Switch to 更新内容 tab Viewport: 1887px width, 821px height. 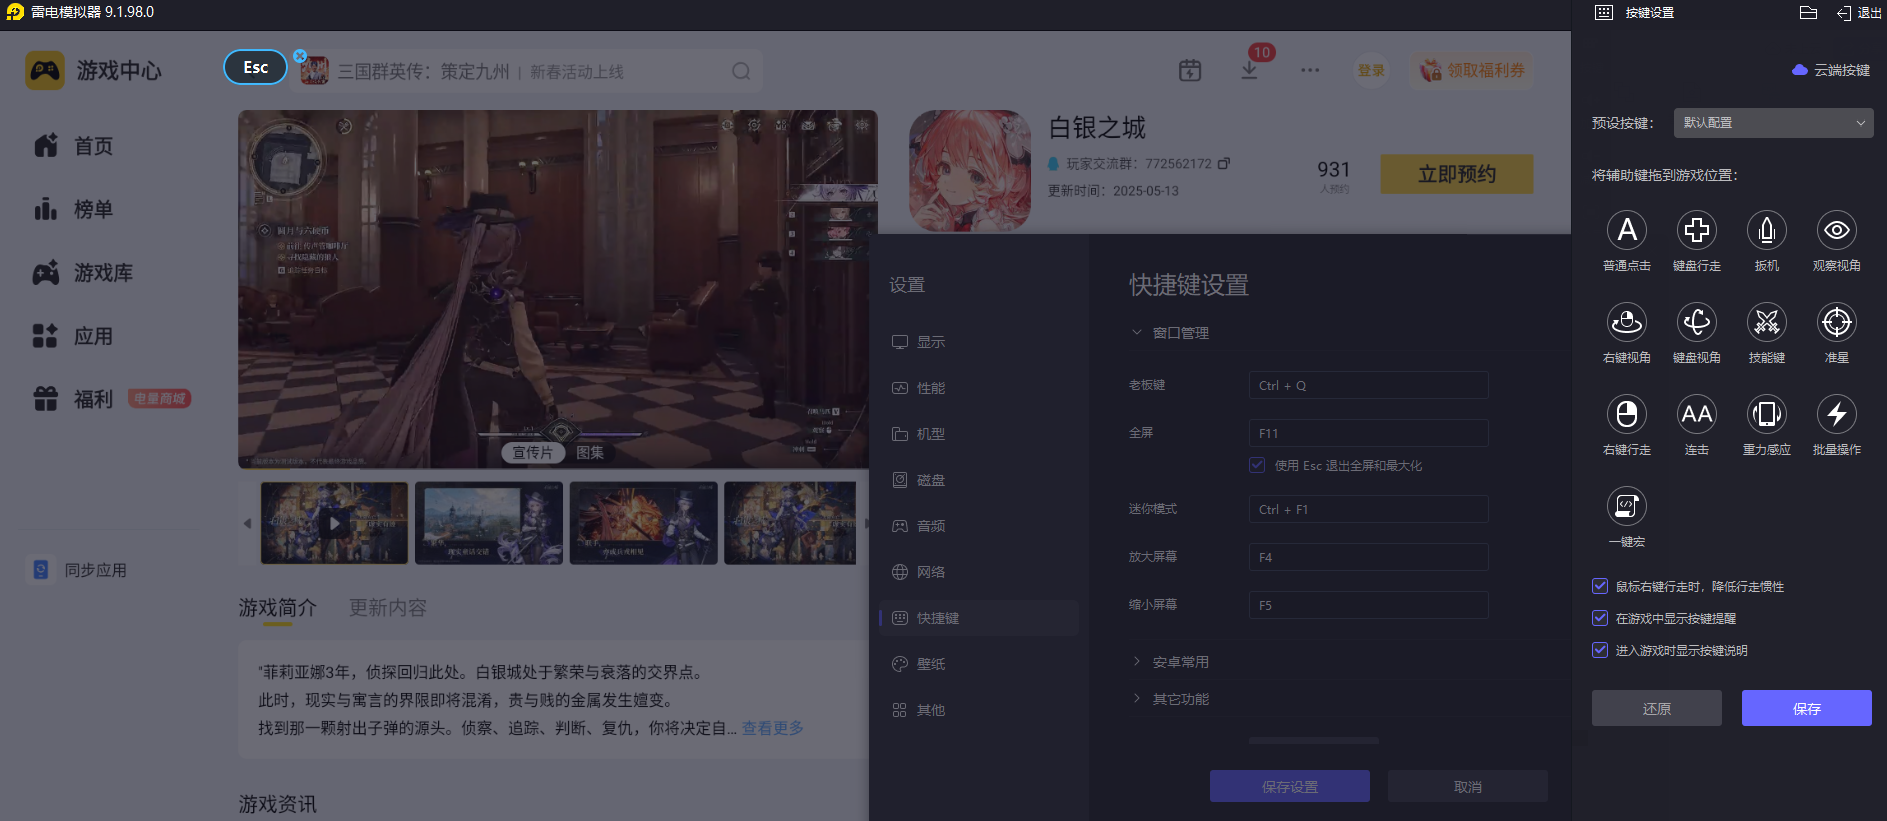(387, 608)
